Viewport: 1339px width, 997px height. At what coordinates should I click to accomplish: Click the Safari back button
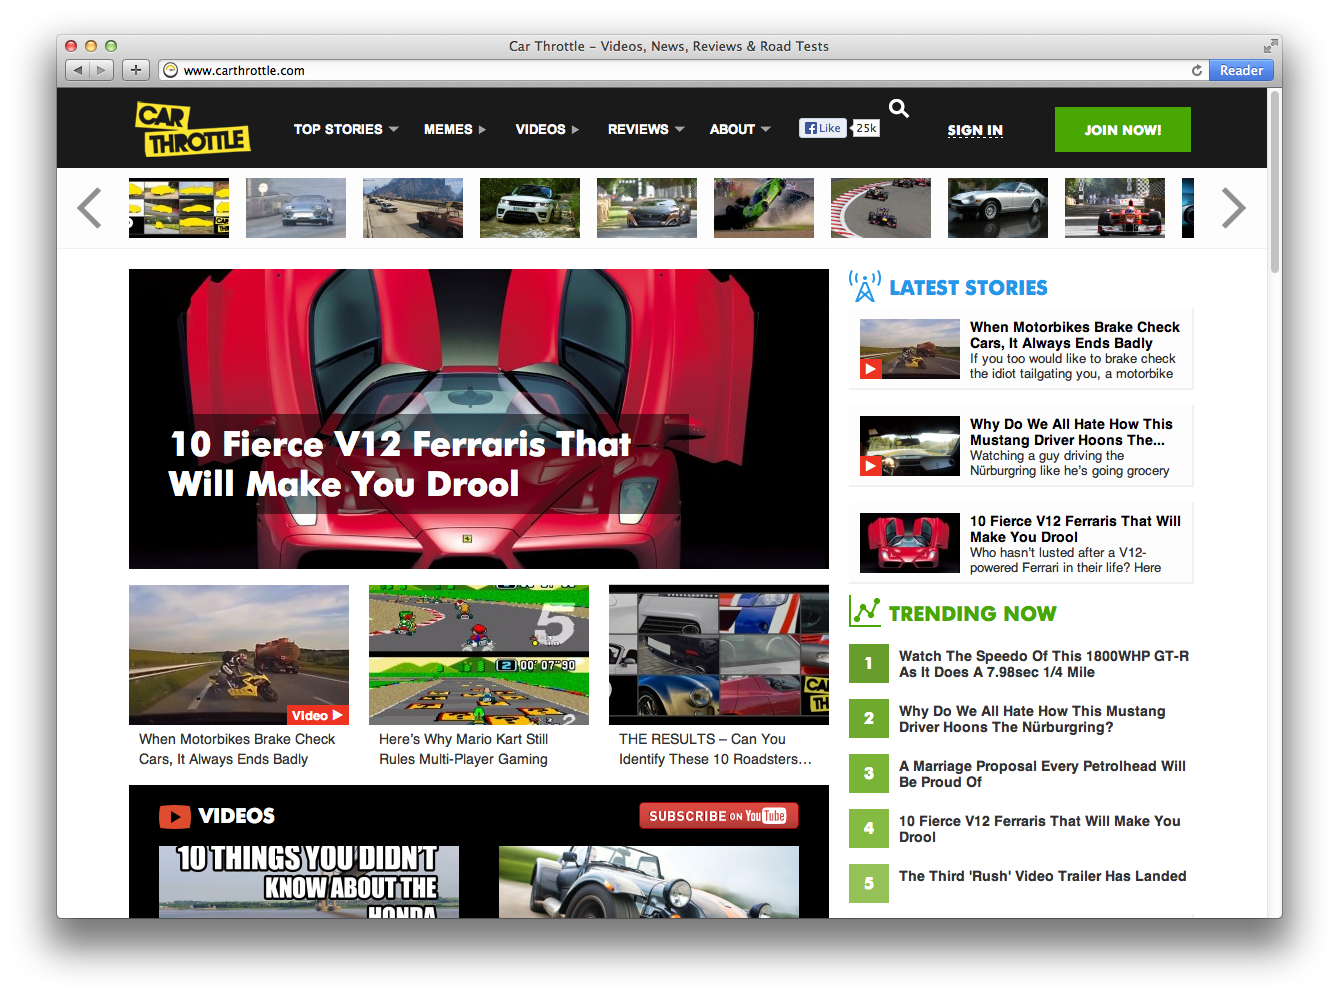coord(78,70)
